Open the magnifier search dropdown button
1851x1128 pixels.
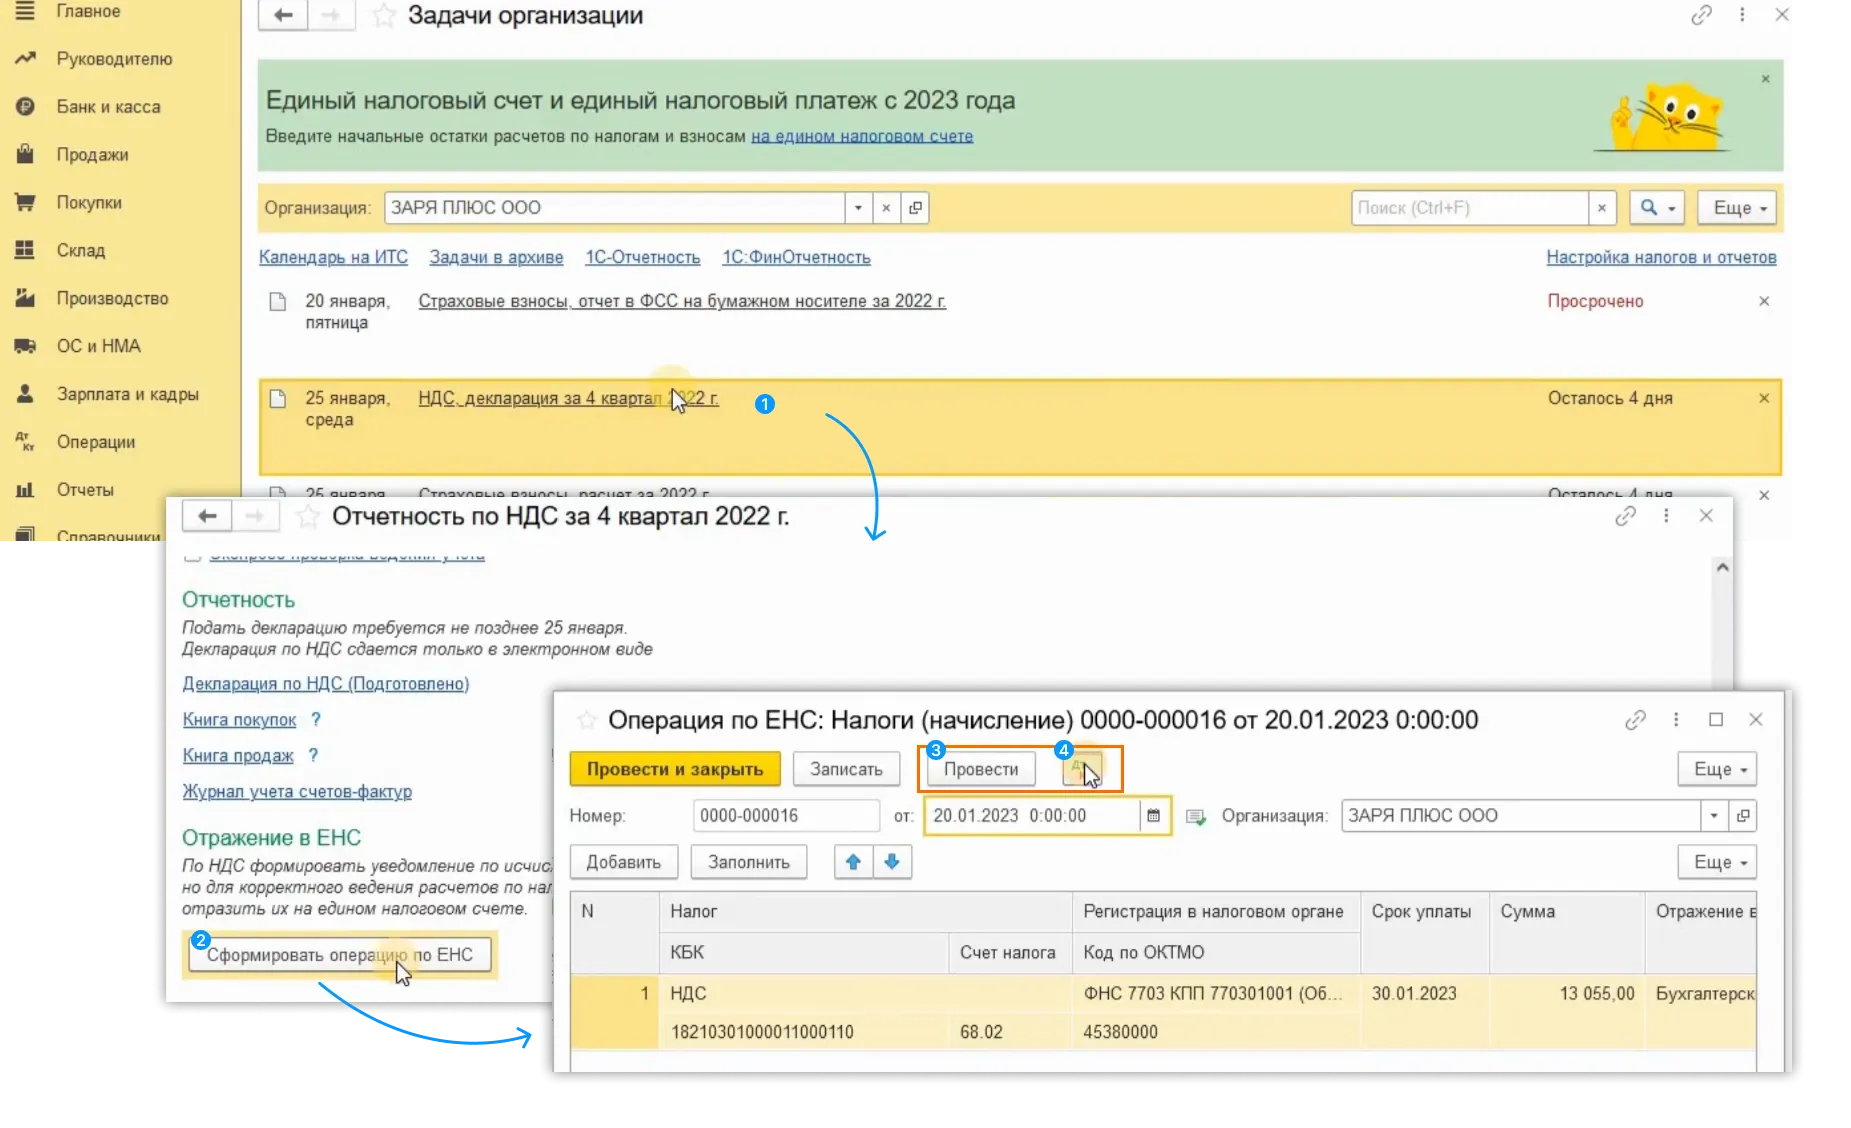1657,208
